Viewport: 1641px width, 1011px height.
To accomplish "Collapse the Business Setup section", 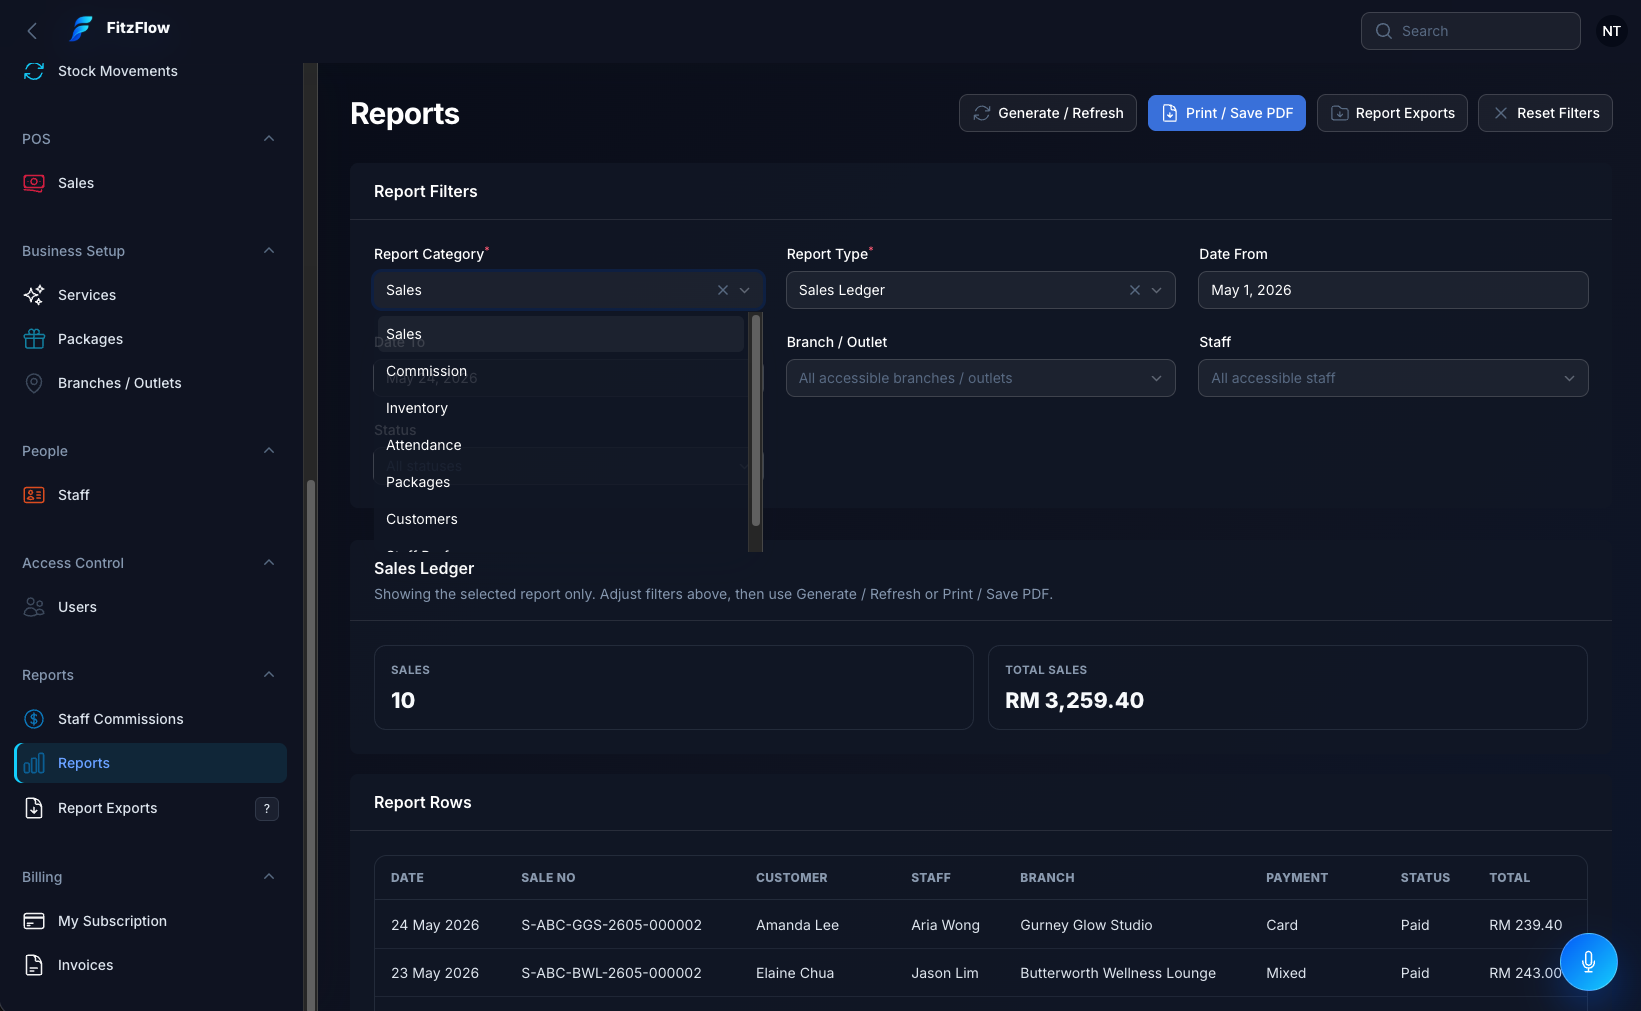I will [x=269, y=251].
